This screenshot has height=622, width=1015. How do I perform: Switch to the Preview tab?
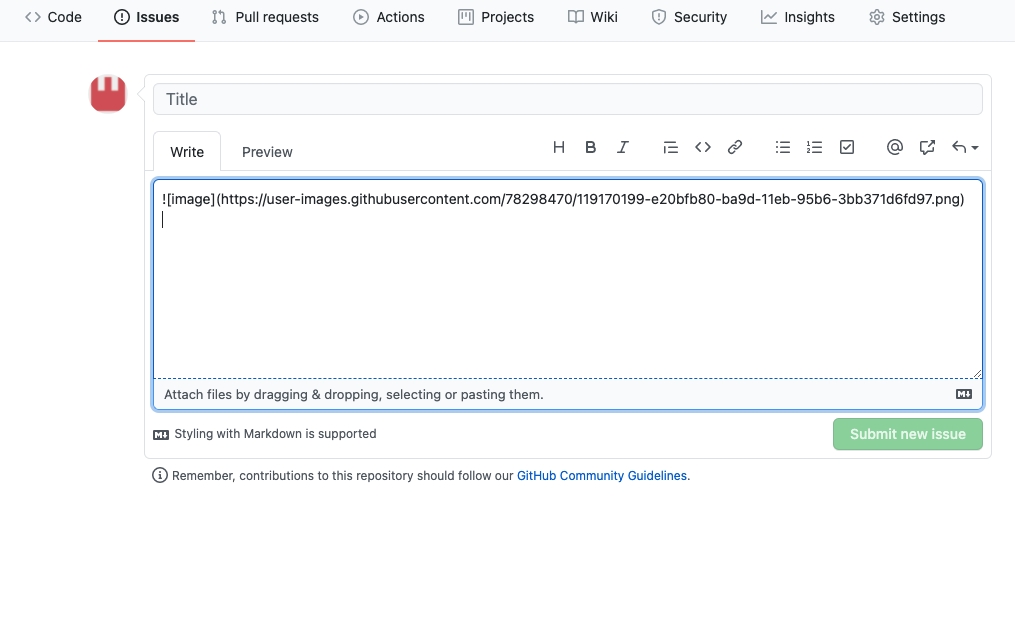[x=266, y=152]
